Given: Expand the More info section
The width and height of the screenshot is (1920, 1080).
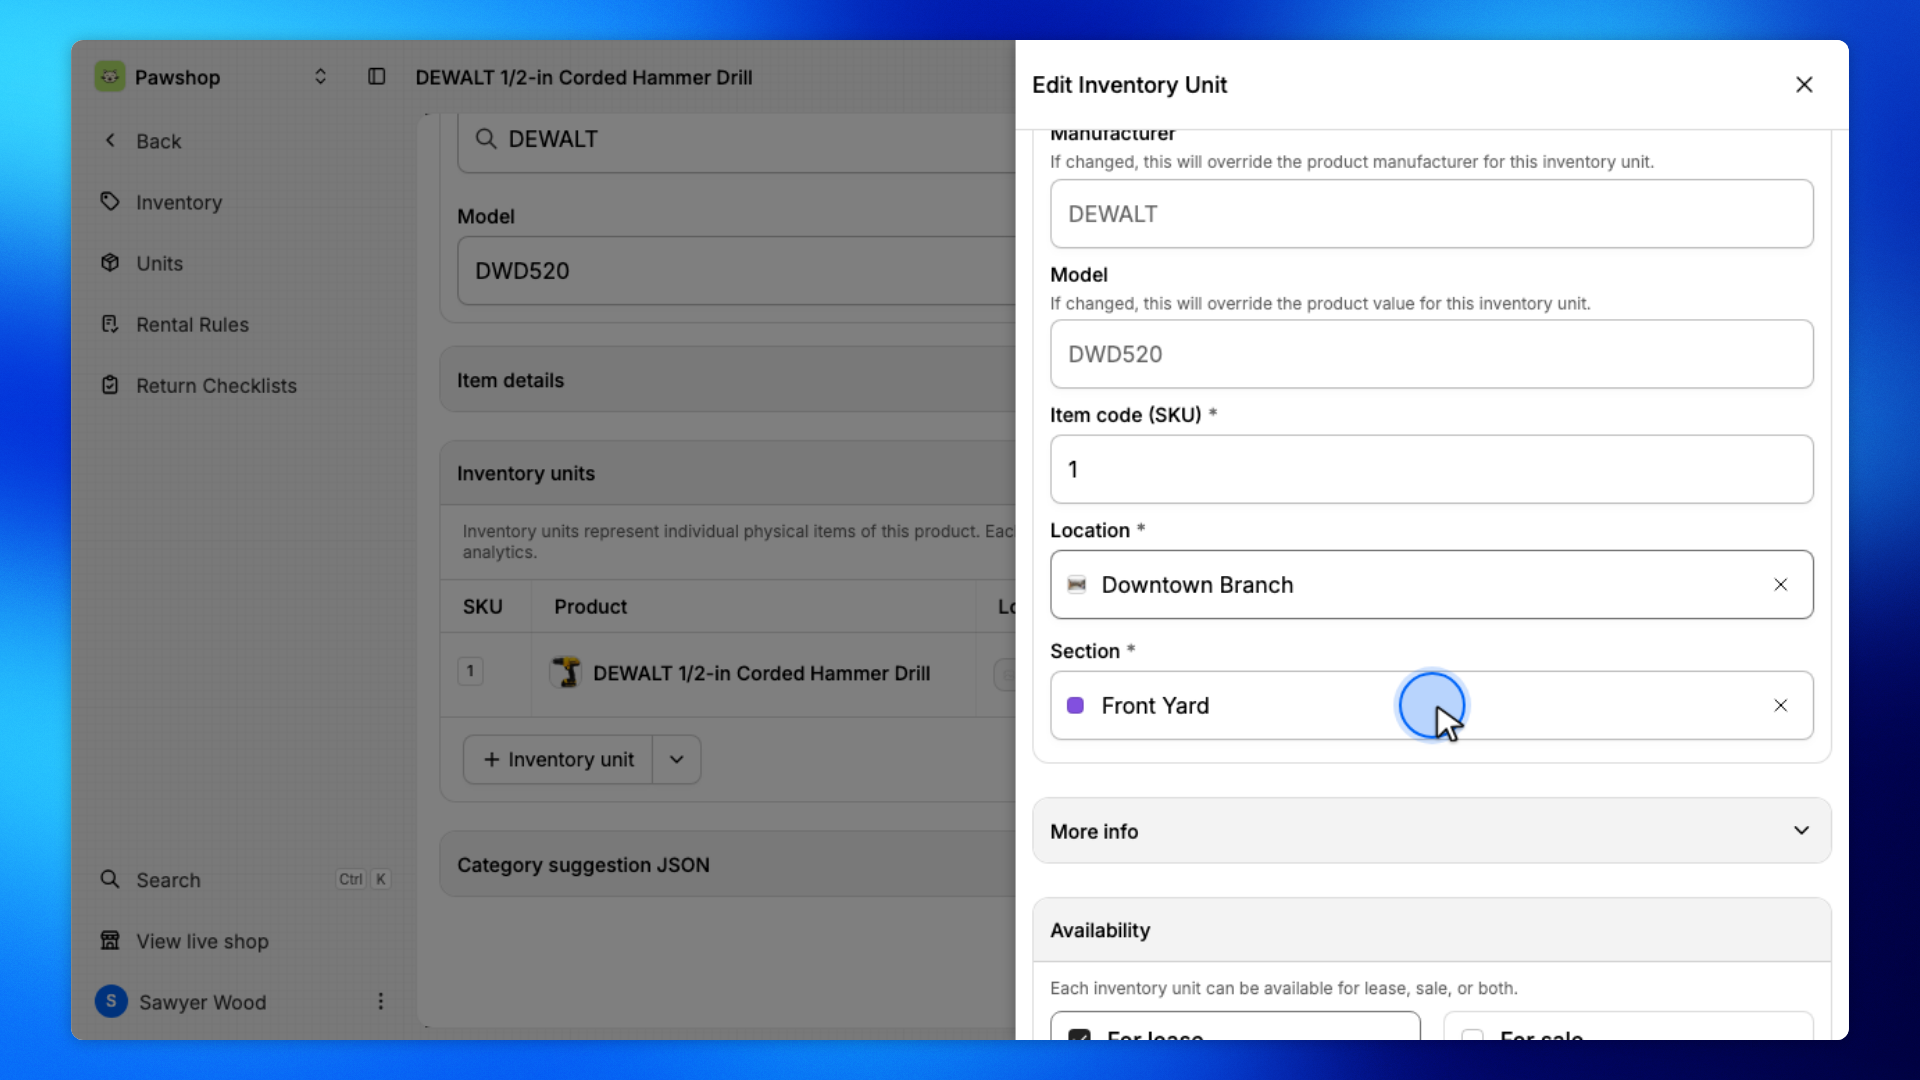Looking at the screenshot, I should 1431,831.
